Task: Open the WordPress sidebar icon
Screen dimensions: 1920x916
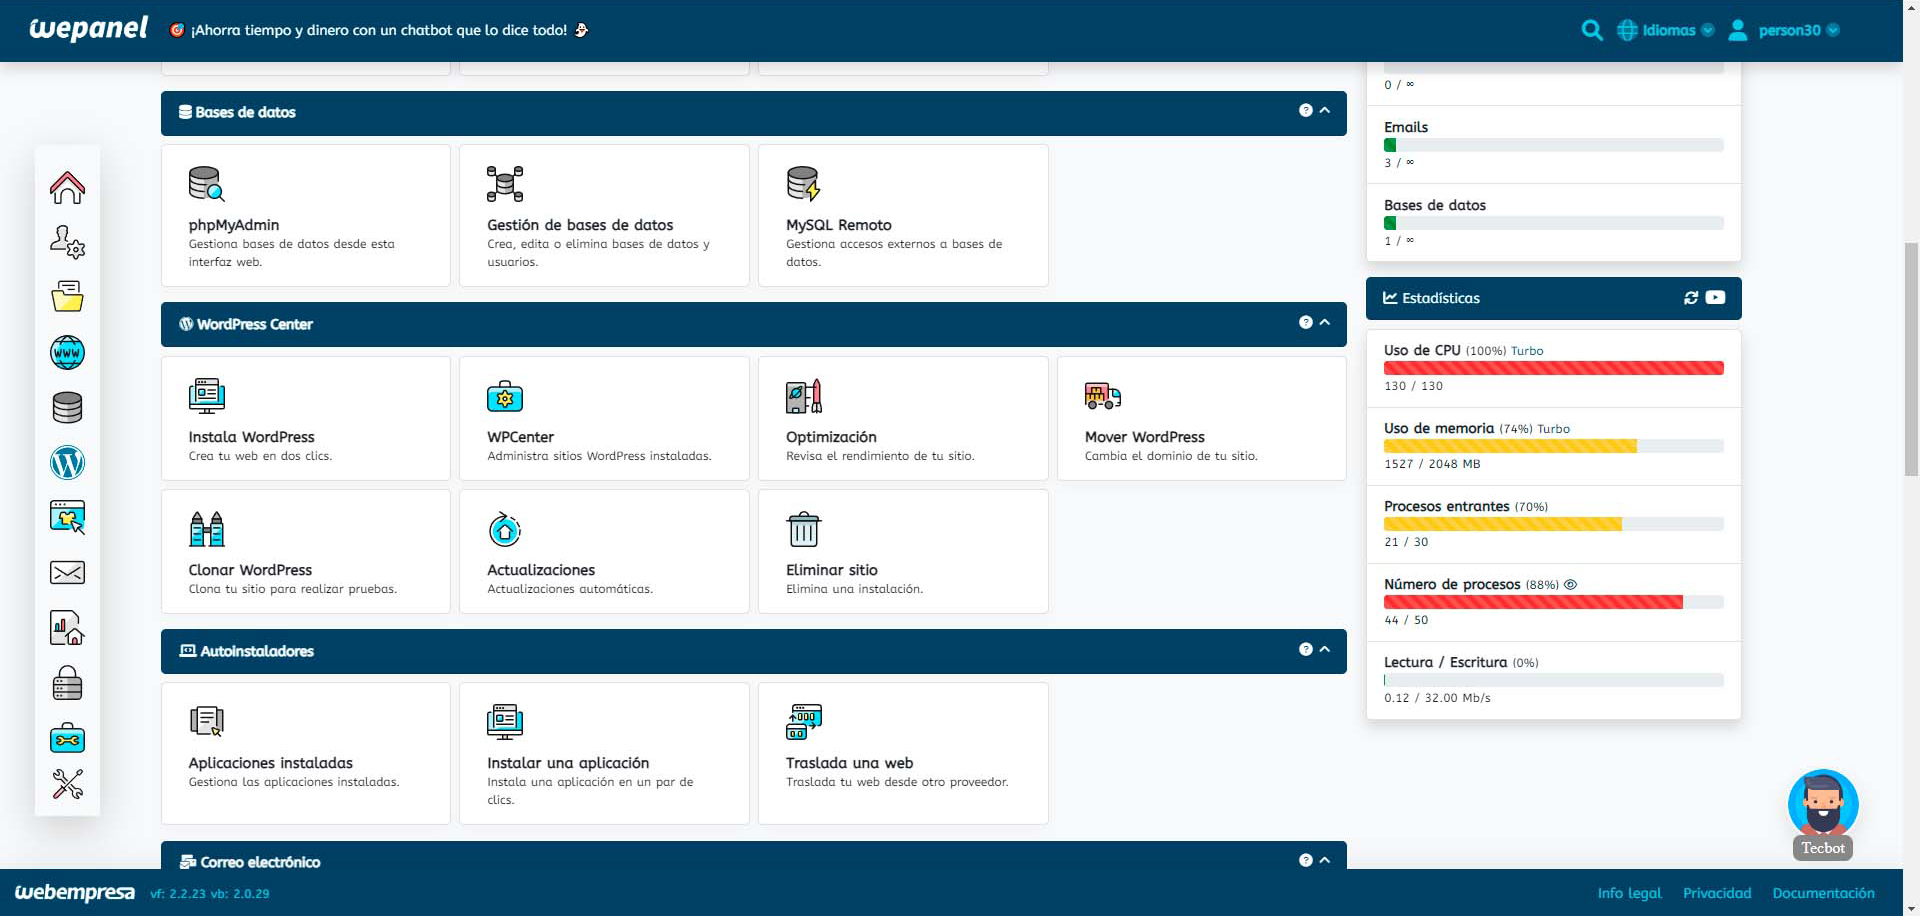Action: tap(67, 462)
